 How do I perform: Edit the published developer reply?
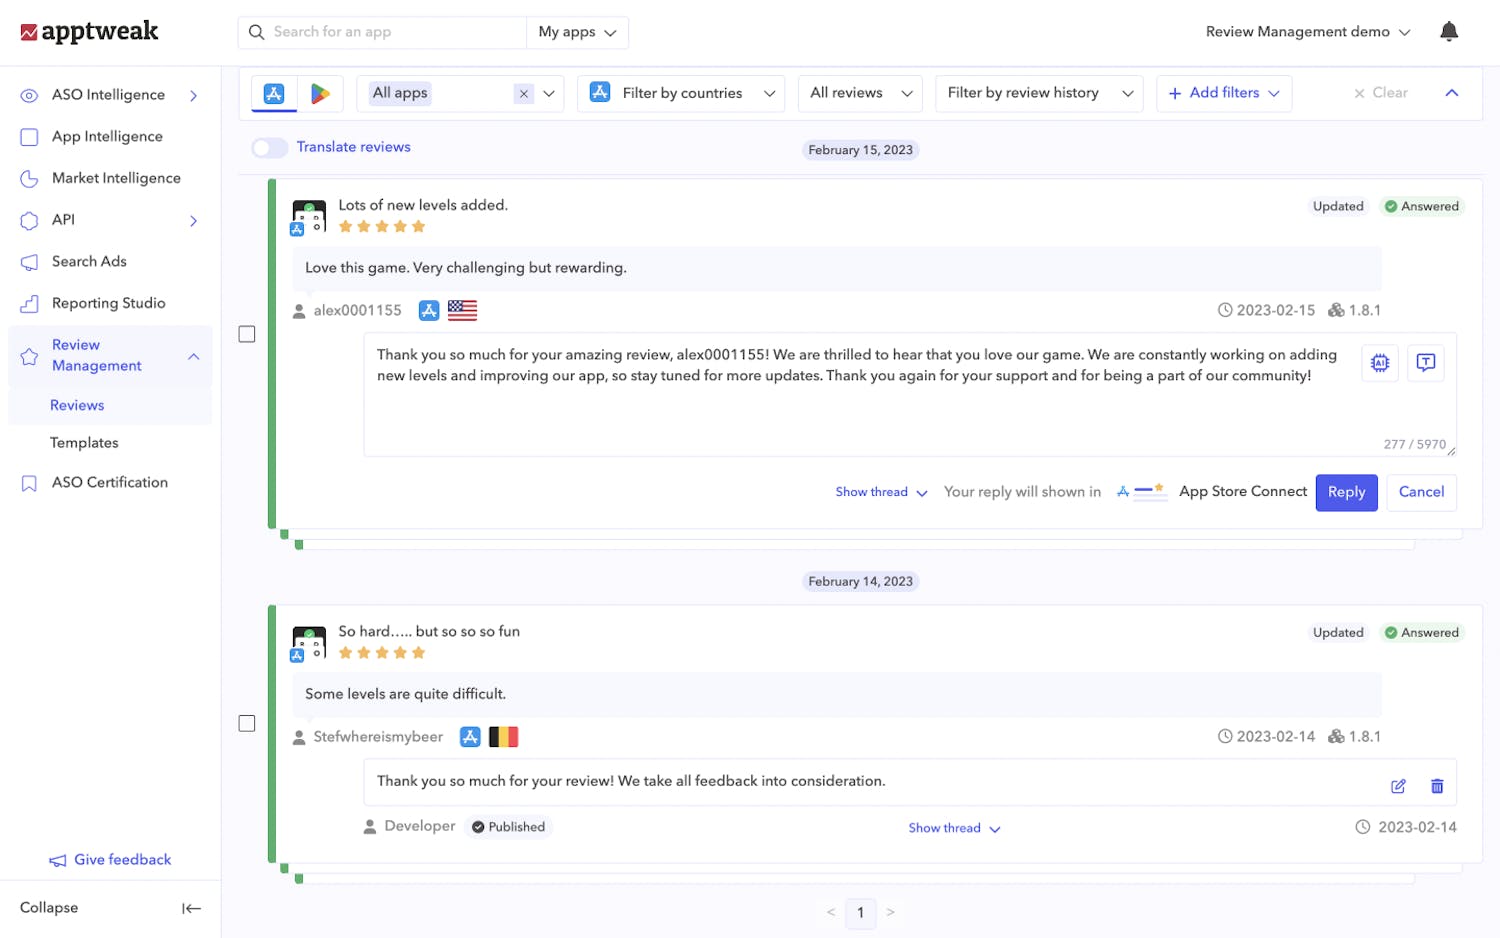(1398, 786)
